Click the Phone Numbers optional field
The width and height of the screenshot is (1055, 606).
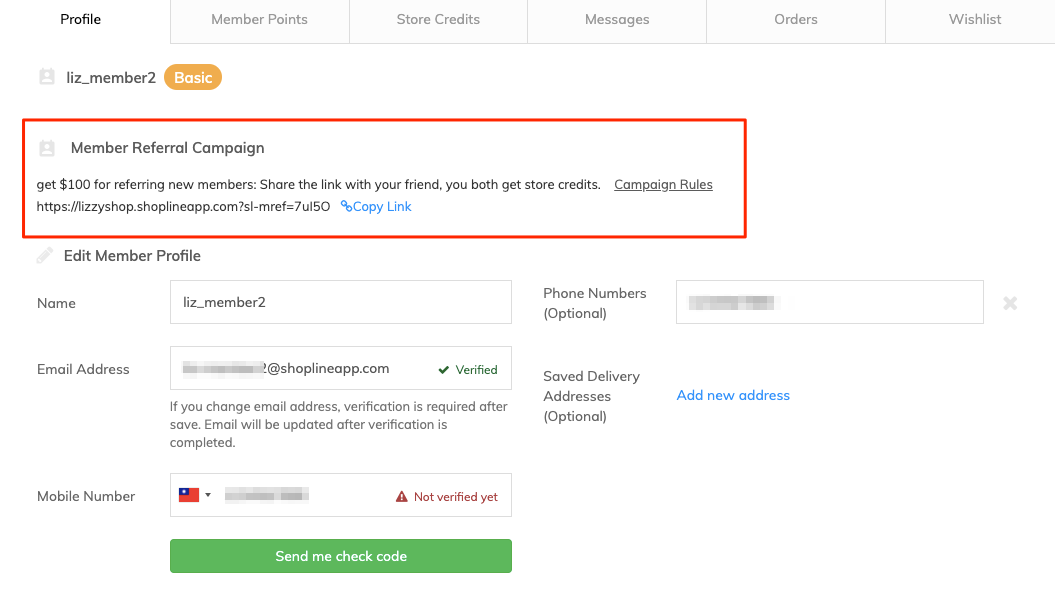coord(829,302)
